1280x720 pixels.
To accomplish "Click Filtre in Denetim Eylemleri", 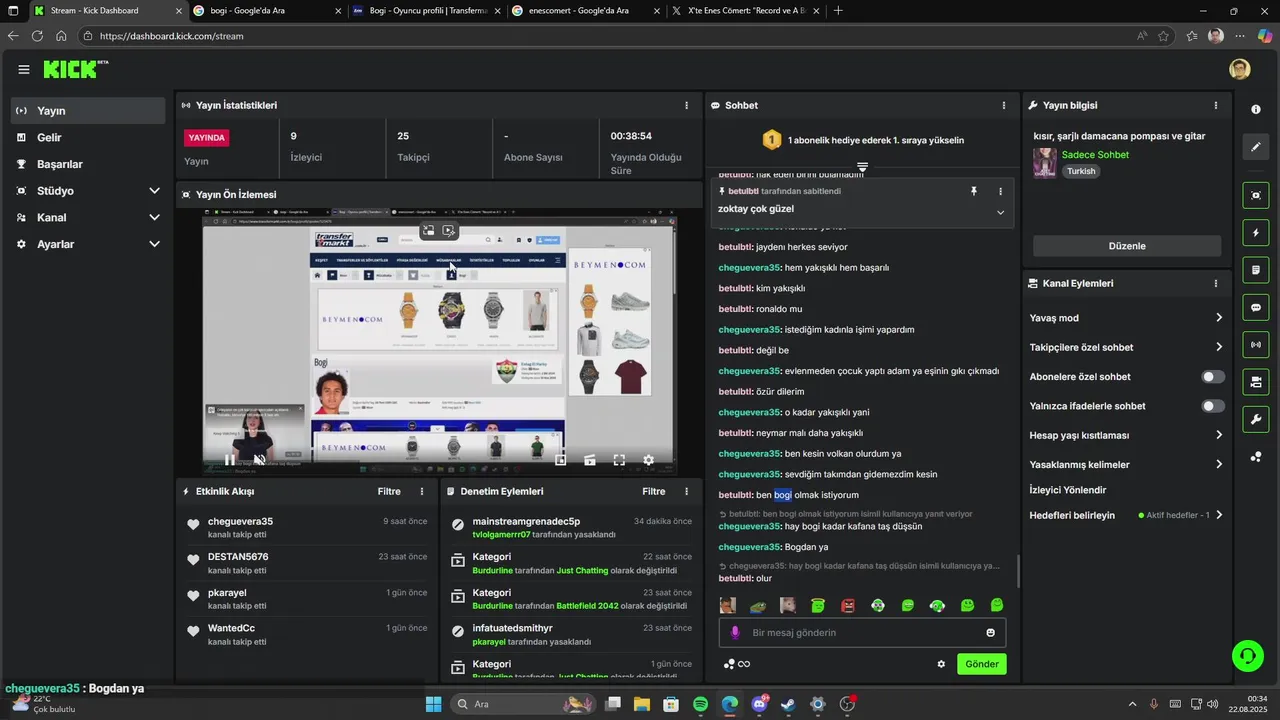I will (x=654, y=491).
